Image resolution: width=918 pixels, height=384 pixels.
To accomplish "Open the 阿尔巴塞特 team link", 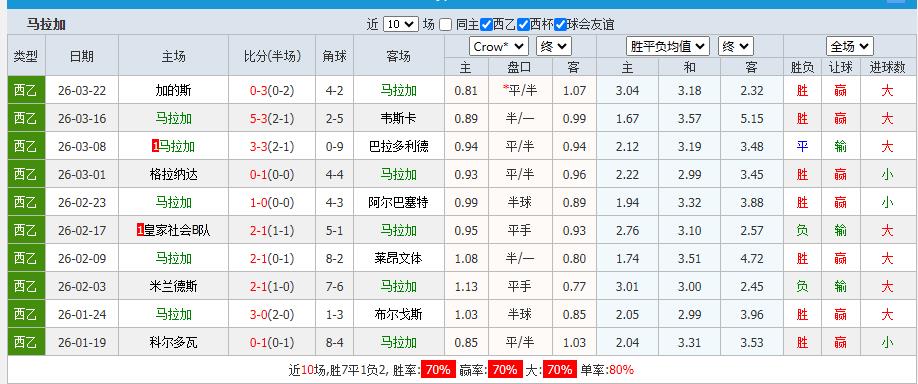I will (x=399, y=203).
